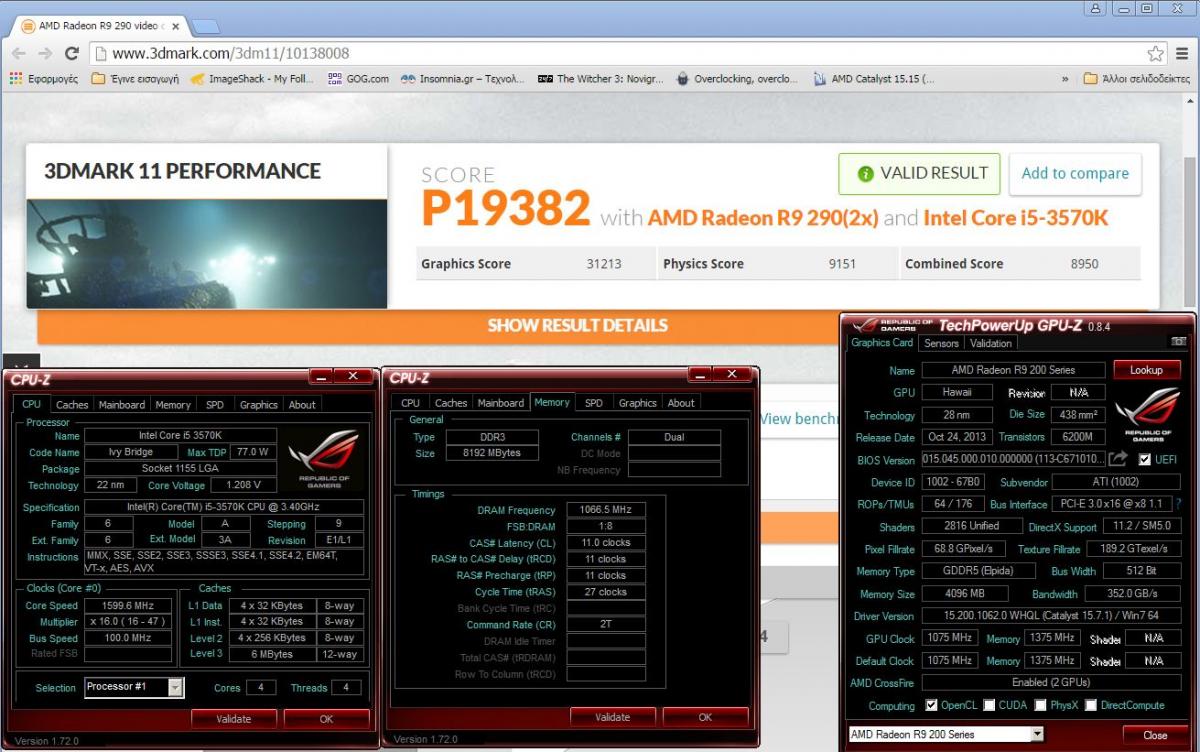Click the GPU-Z screenshot camera icon
The height and width of the screenshot is (752, 1200).
point(1178,343)
